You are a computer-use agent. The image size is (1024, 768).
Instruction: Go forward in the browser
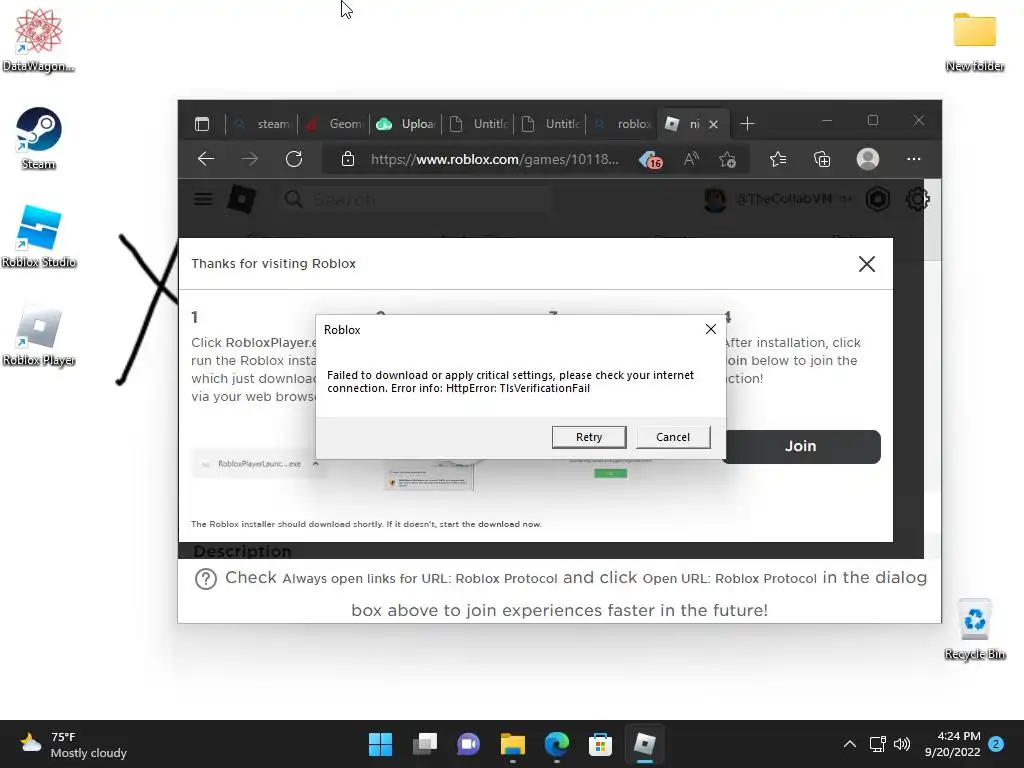tap(249, 159)
